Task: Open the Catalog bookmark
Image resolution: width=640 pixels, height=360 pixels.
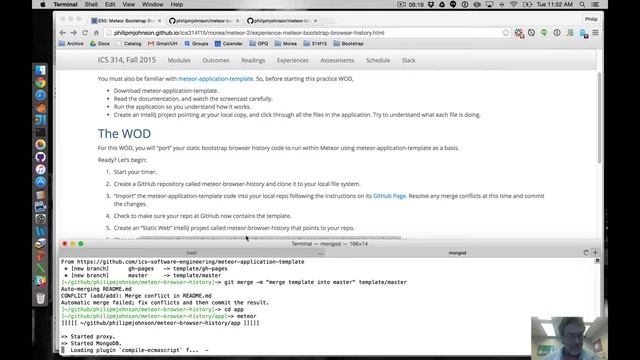Action: tap(129, 43)
